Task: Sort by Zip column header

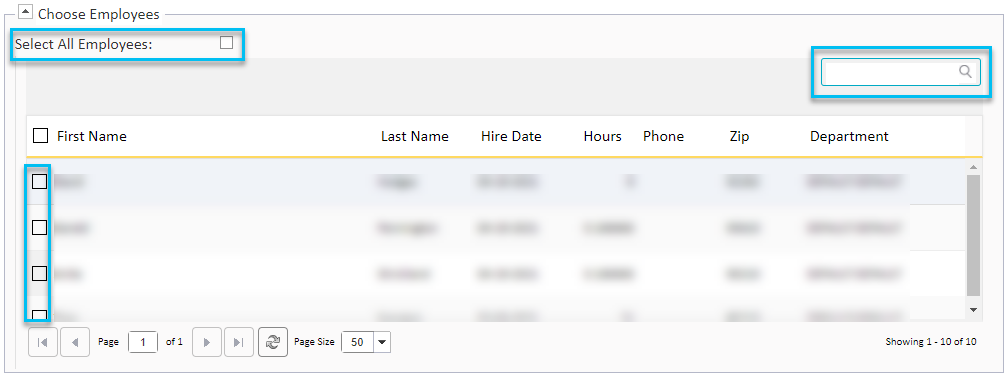Action: point(739,136)
